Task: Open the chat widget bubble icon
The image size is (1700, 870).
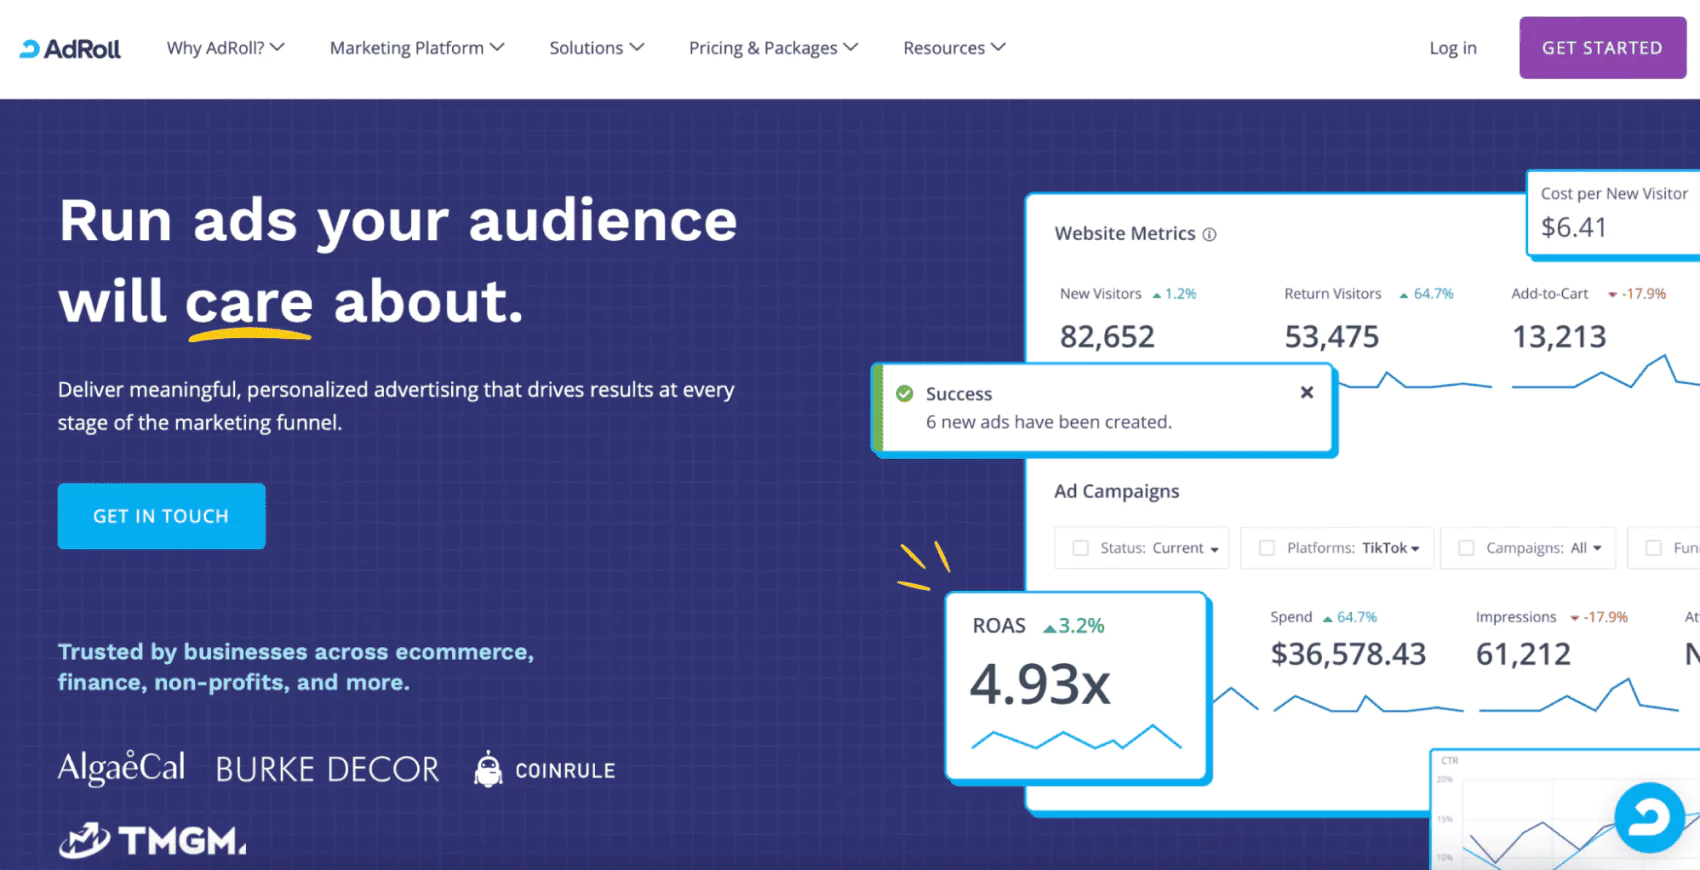Action: pos(1649,817)
